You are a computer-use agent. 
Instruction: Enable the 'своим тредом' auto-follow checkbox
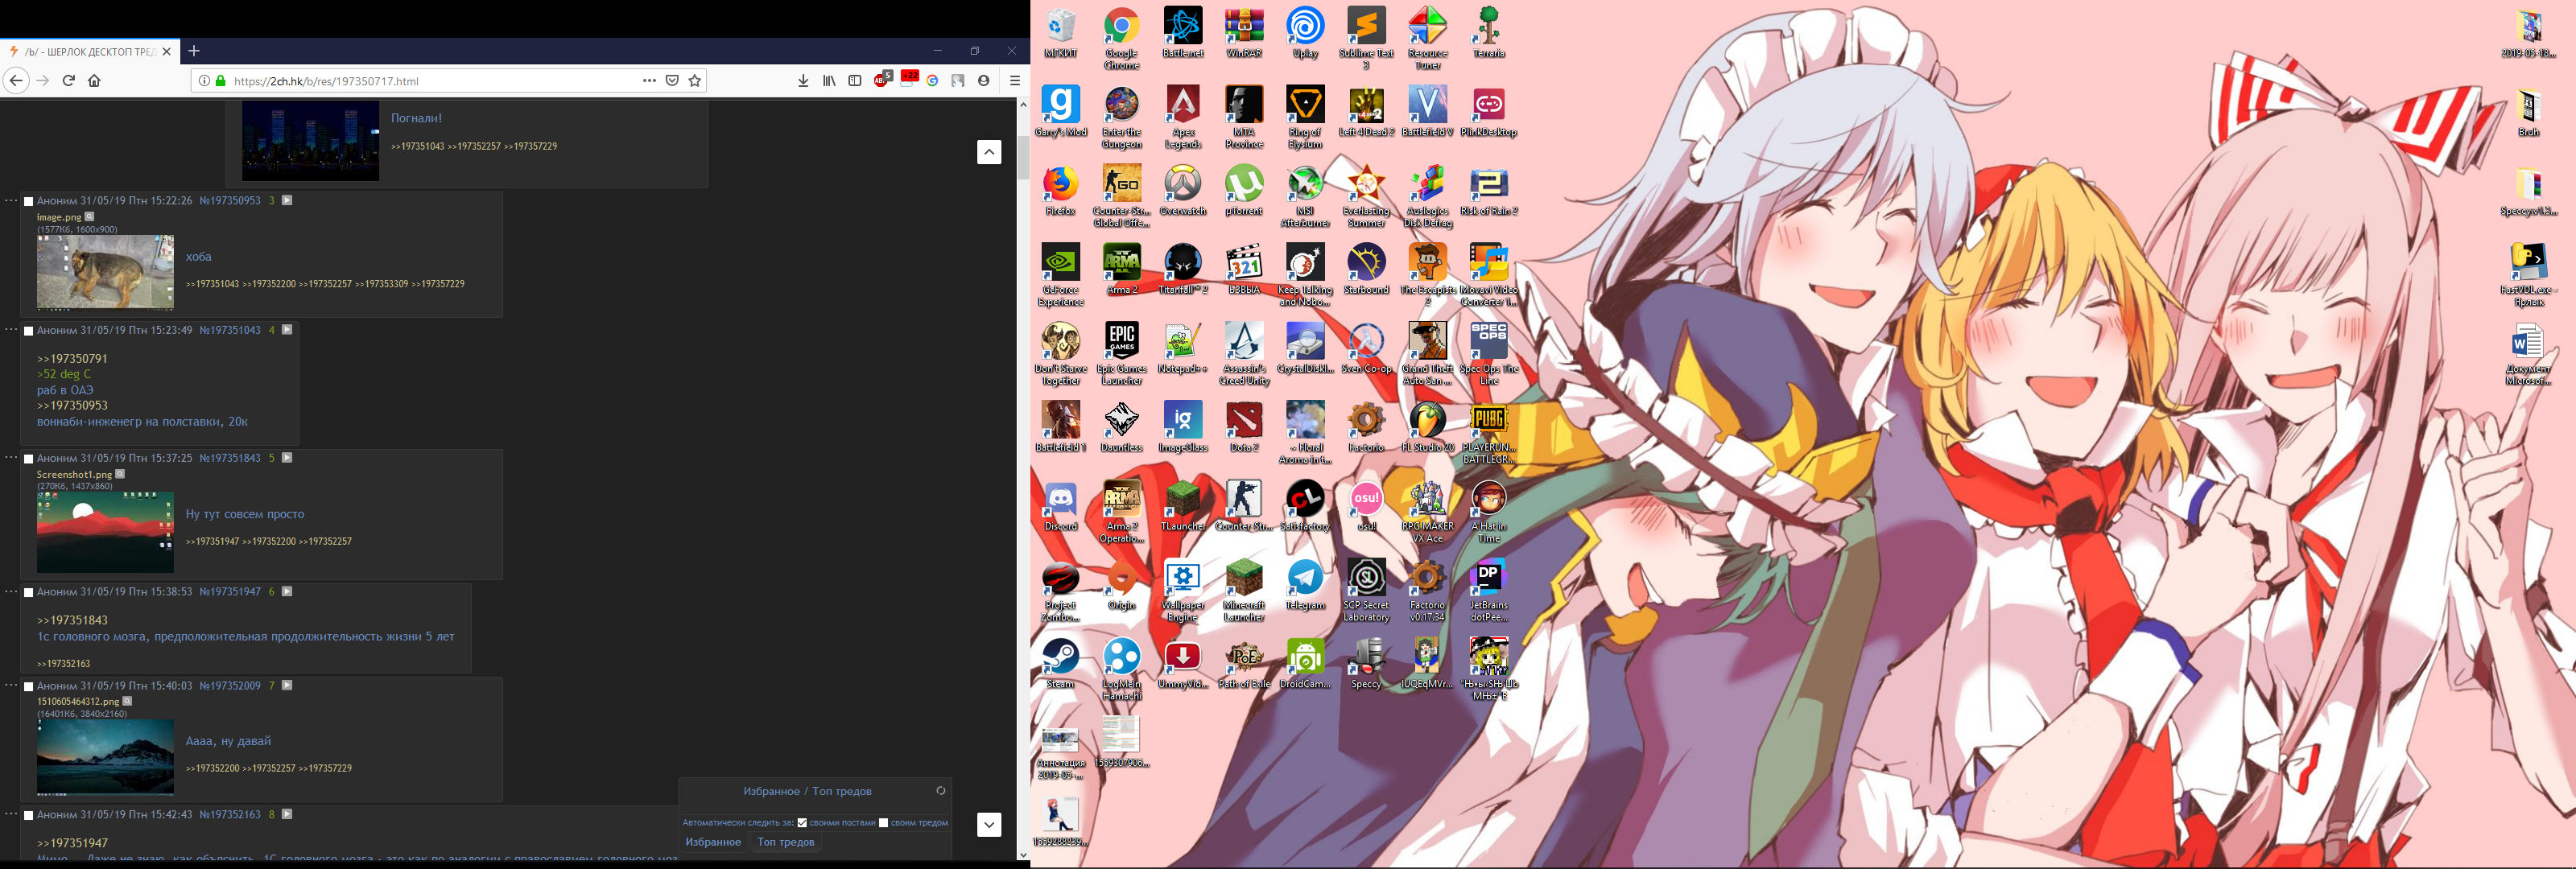point(883,823)
